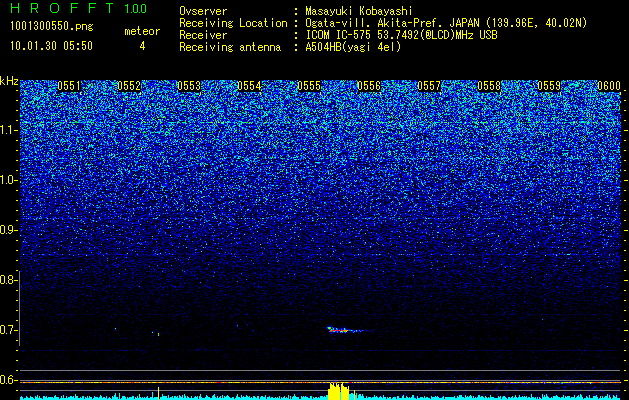The height and width of the screenshot is (400, 629).
Task: Click the Ovserver label
Action: point(203,11)
